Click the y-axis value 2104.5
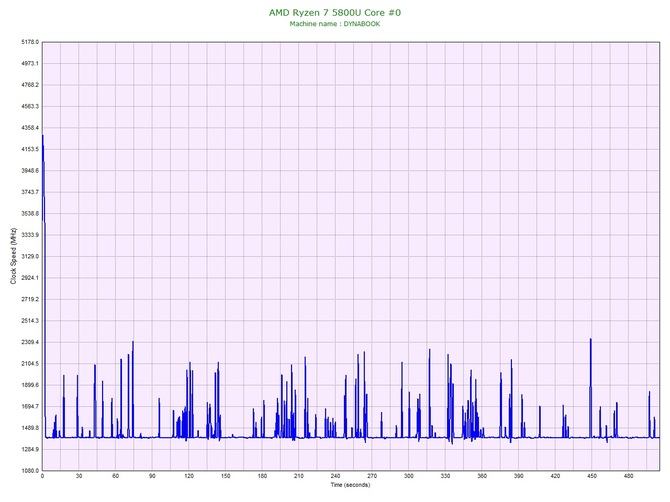 [x=30, y=364]
